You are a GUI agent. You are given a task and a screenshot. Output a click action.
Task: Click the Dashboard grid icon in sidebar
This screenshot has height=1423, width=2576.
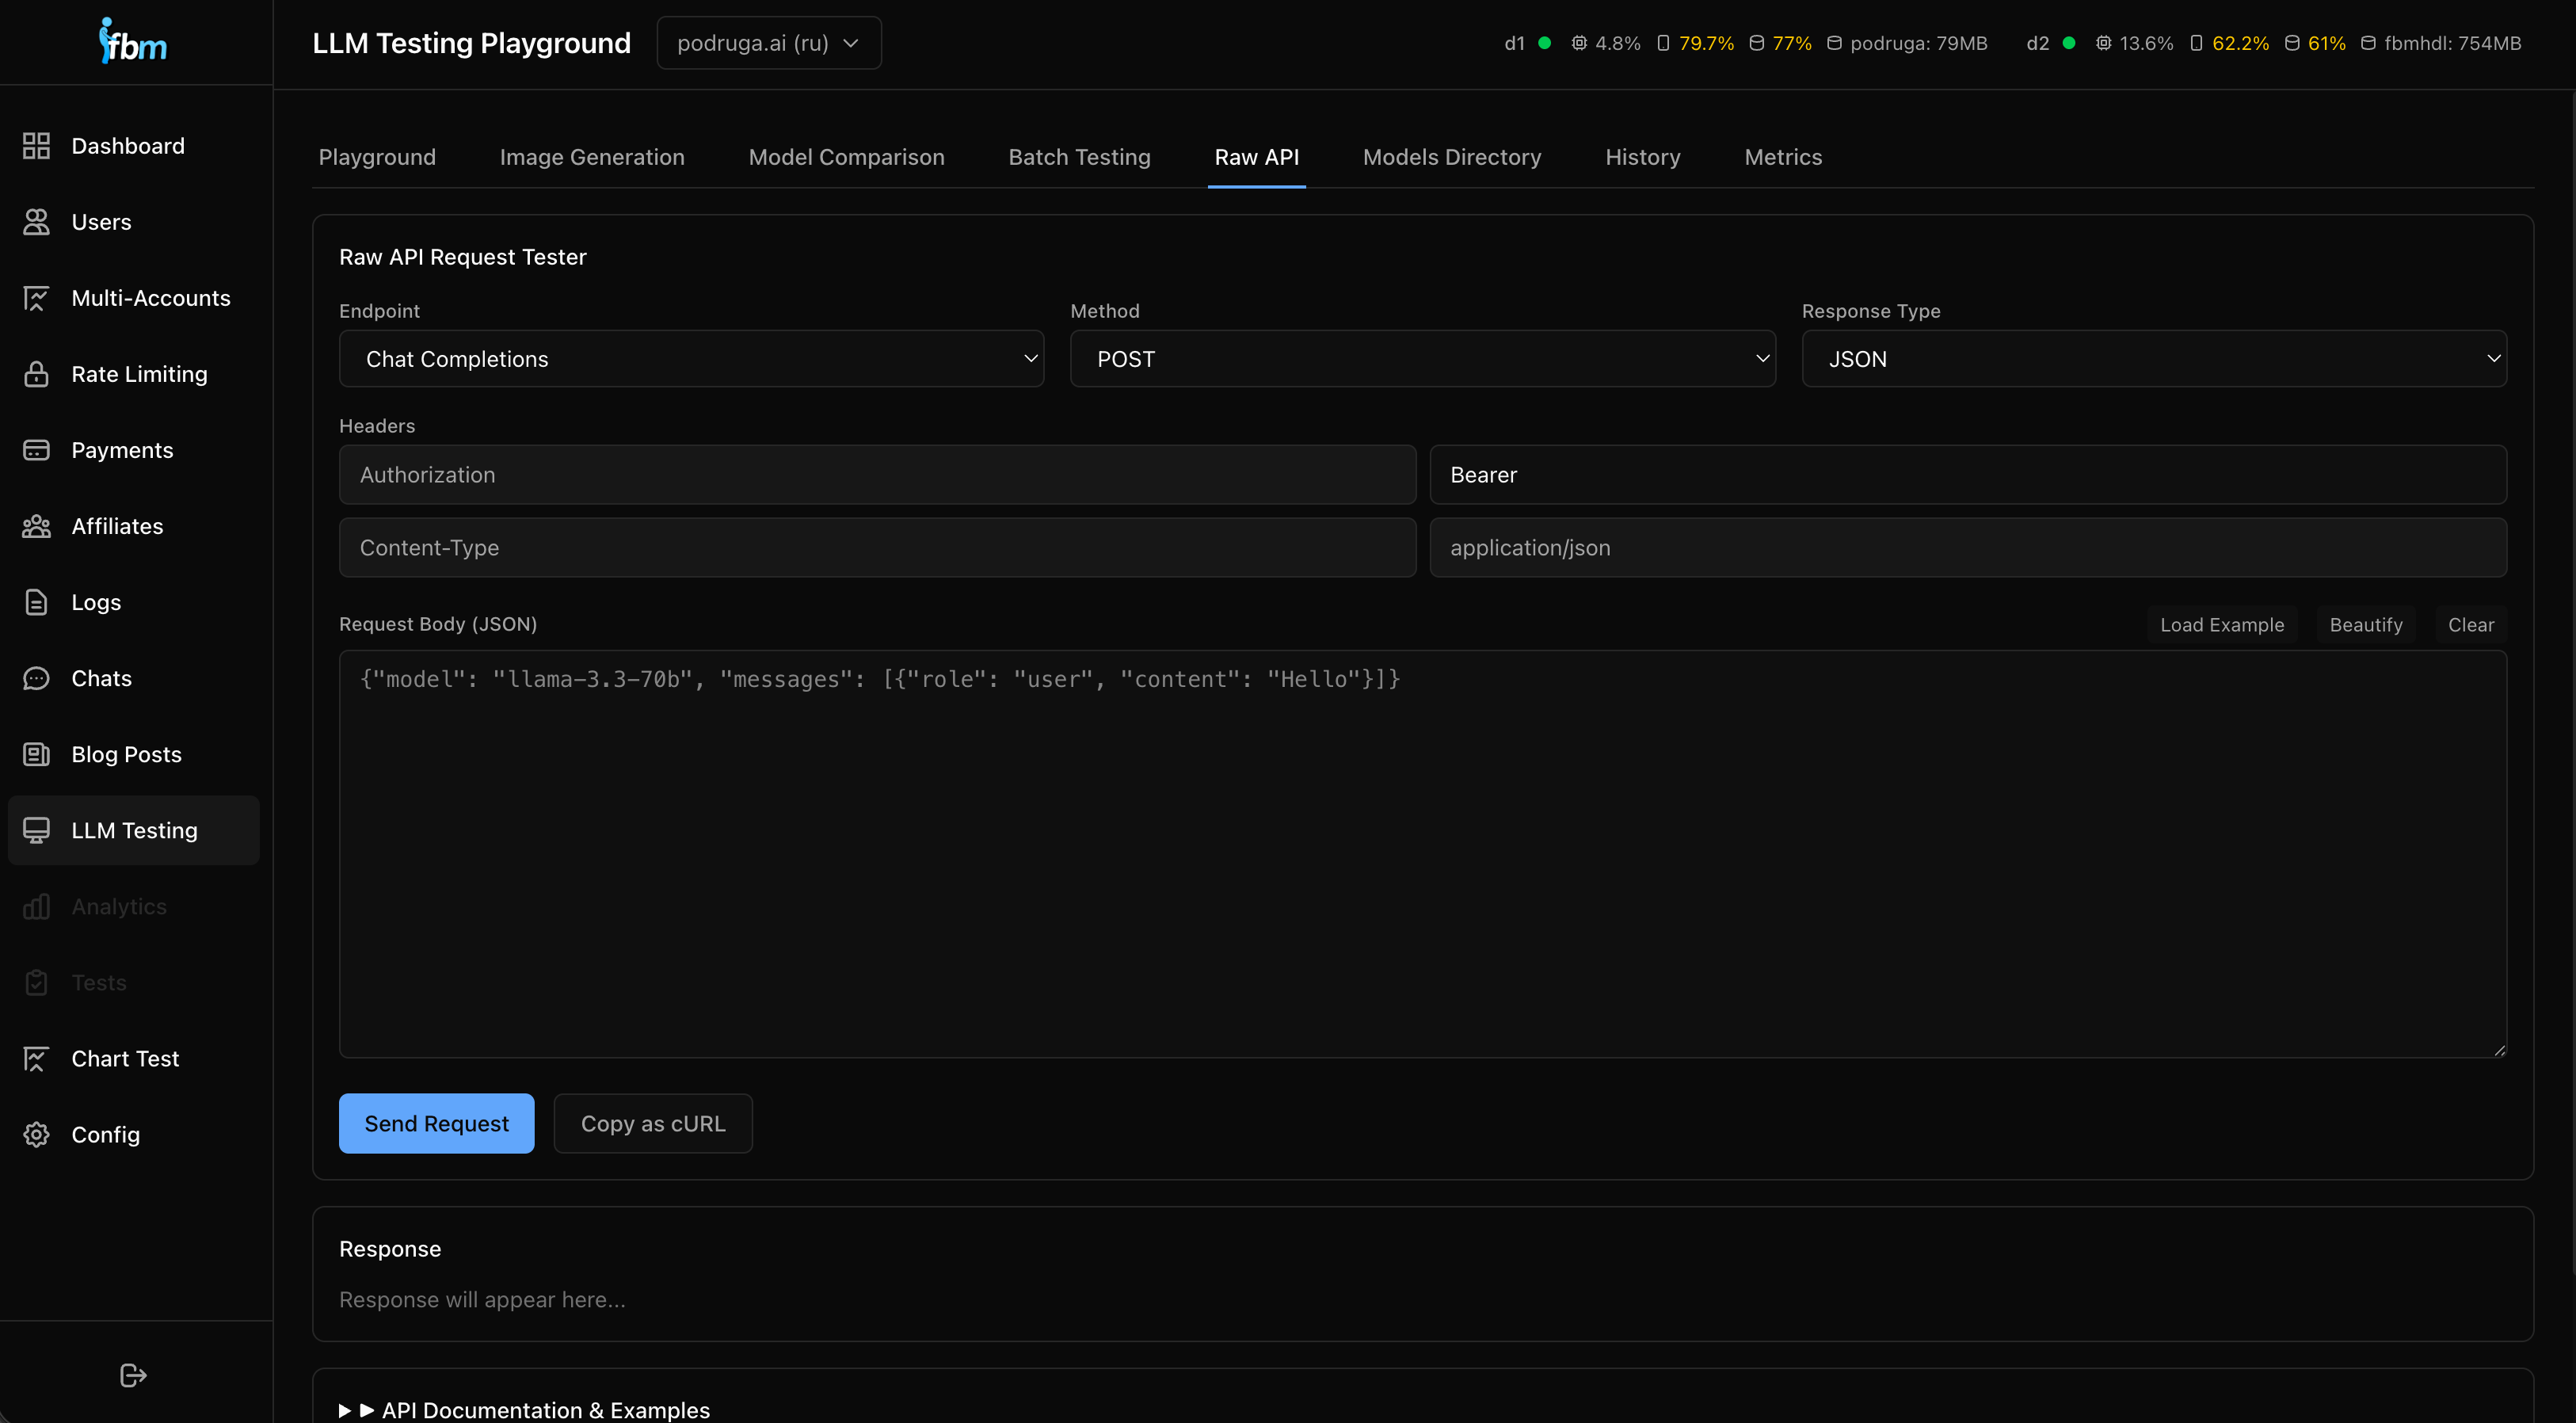point(36,146)
